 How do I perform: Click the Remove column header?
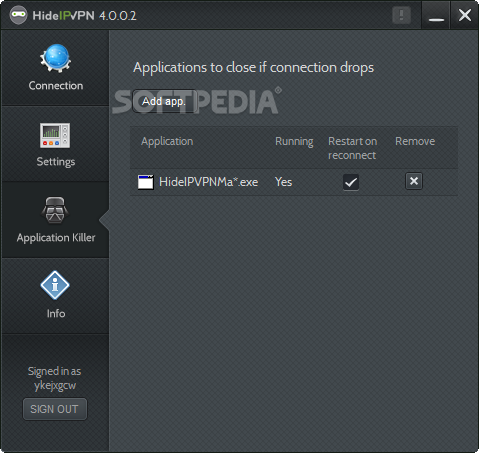point(415,141)
